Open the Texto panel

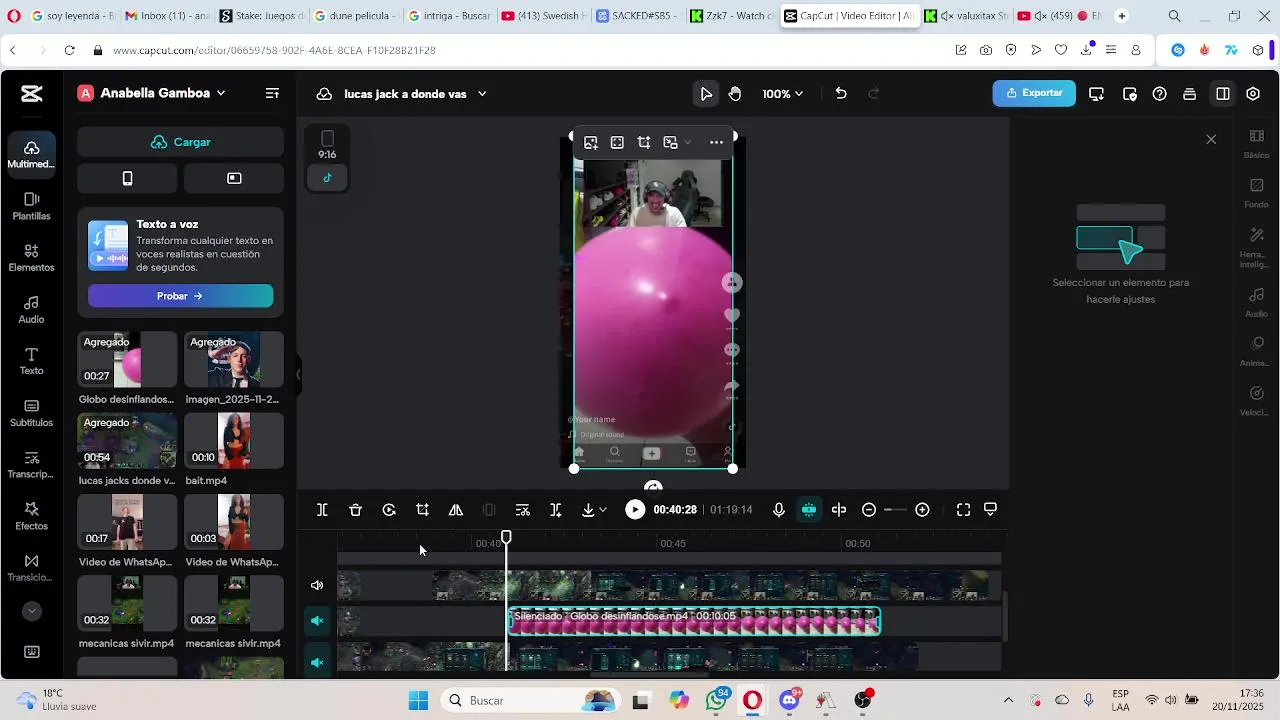[31, 362]
